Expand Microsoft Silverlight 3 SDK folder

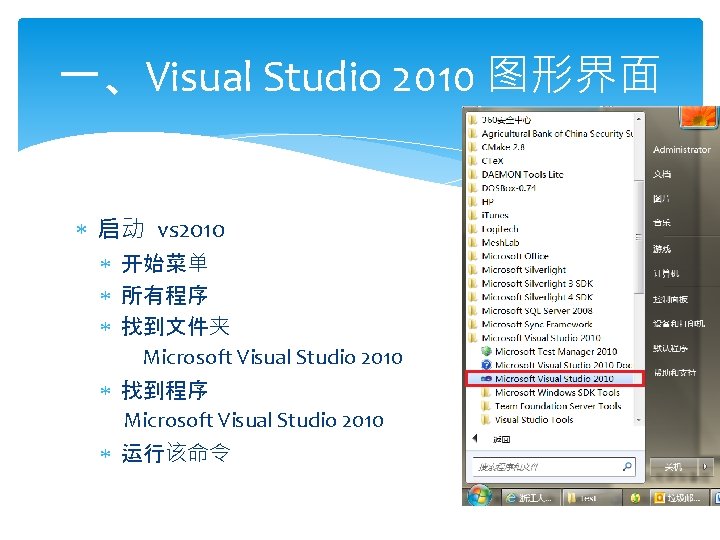(x=531, y=283)
